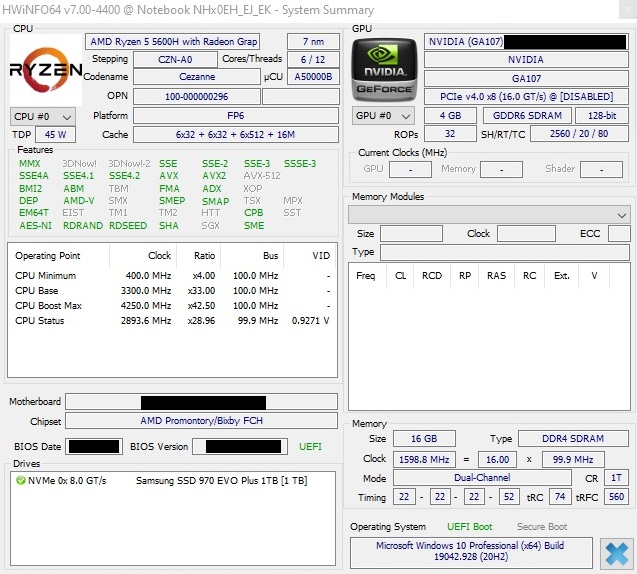Click the tRFC value 560

616,497
